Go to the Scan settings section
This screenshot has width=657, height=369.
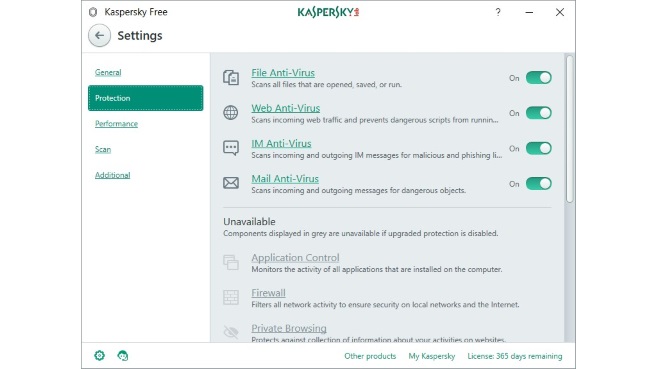(103, 150)
